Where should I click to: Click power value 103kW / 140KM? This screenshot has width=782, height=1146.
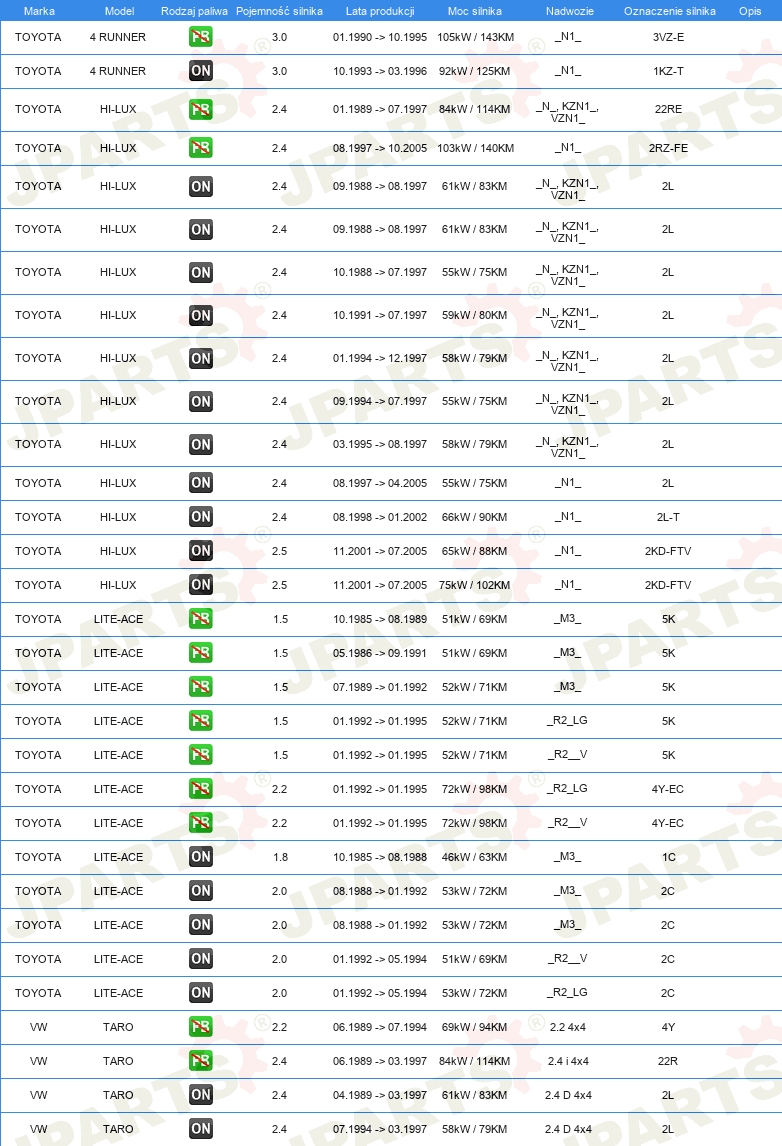pyautogui.click(x=475, y=148)
